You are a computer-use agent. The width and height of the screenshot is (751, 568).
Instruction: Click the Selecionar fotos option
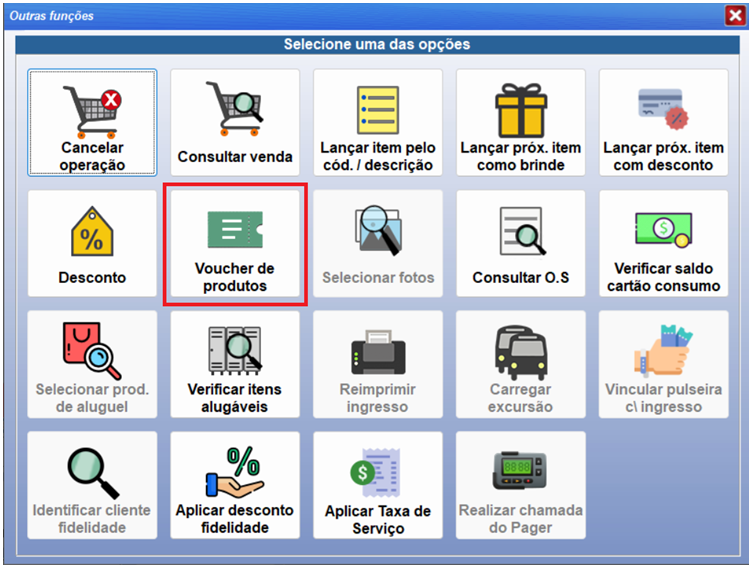pyautogui.click(x=377, y=243)
